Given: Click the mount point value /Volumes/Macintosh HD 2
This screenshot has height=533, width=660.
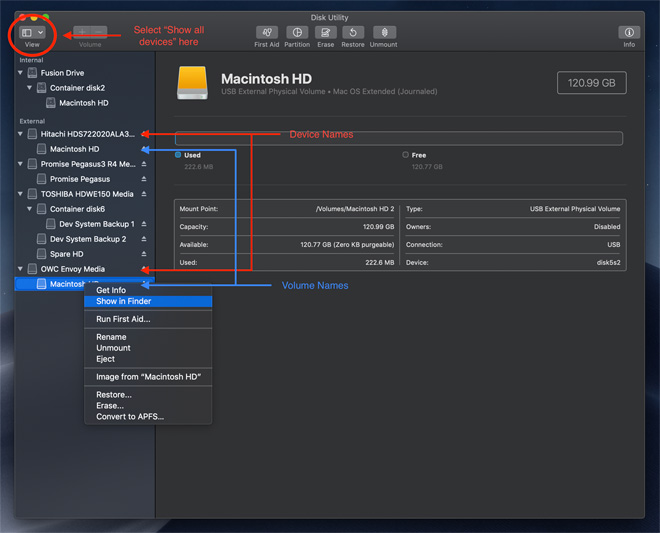Looking at the screenshot, I should (x=355, y=209).
